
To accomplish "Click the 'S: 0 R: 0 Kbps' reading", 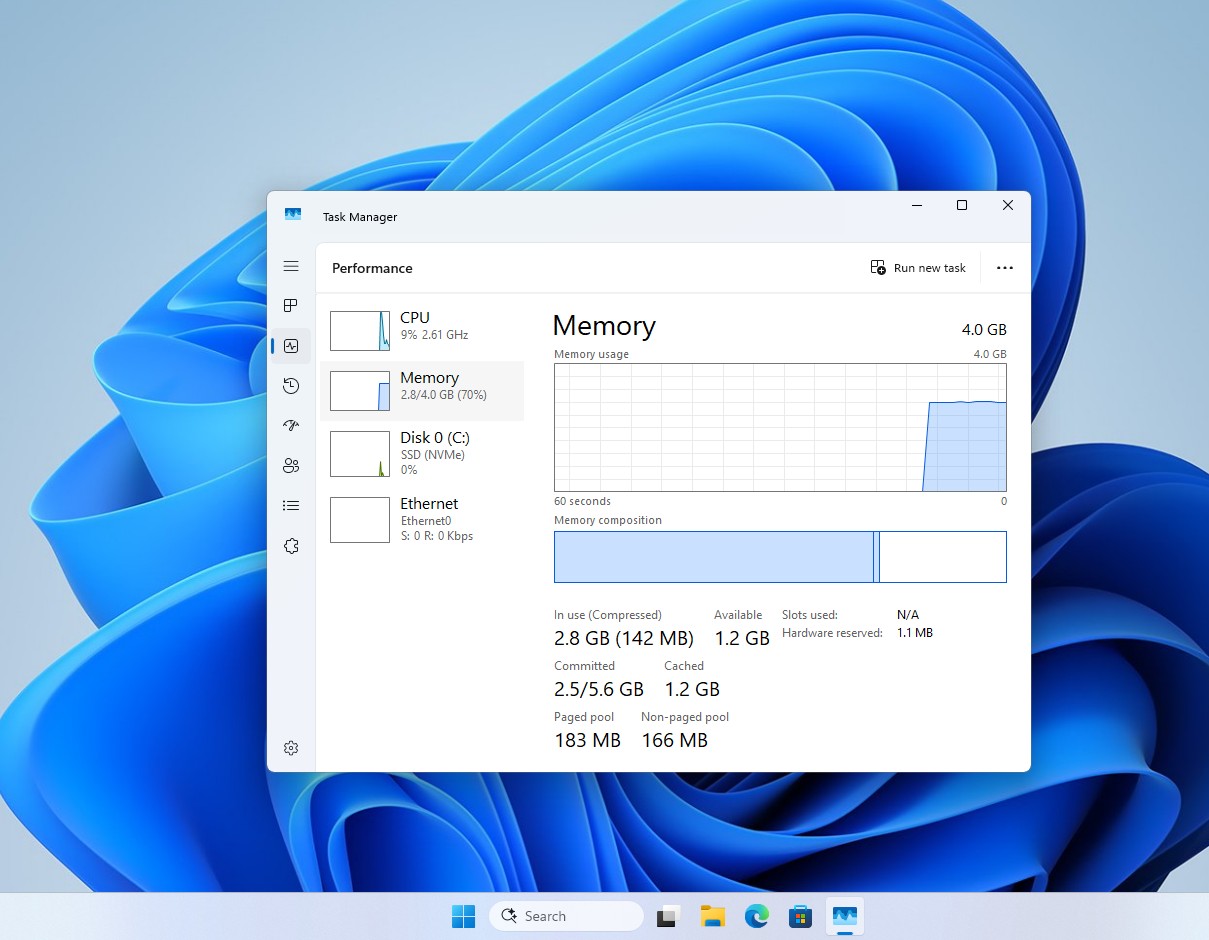I will pyautogui.click(x=437, y=536).
